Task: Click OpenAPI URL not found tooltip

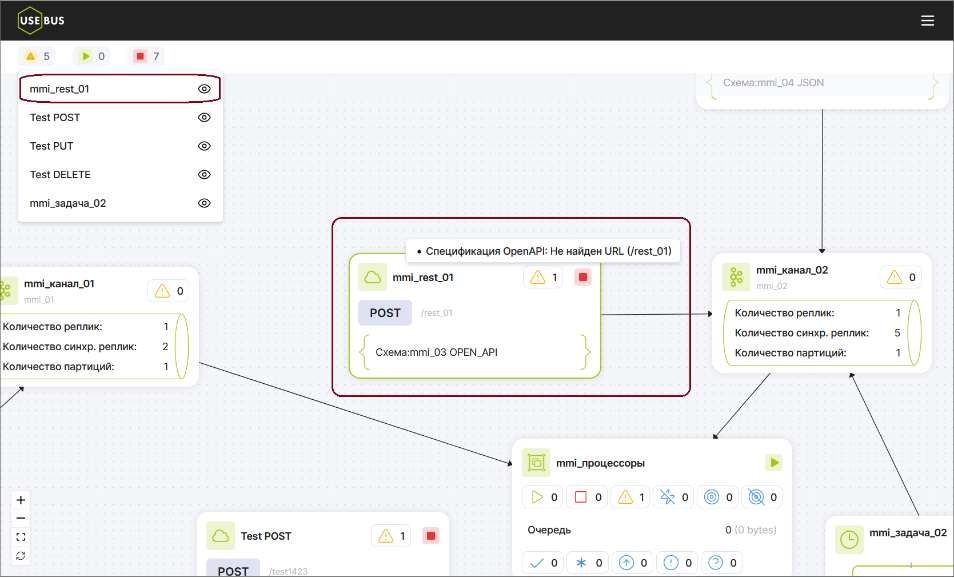Action: (543, 251)
